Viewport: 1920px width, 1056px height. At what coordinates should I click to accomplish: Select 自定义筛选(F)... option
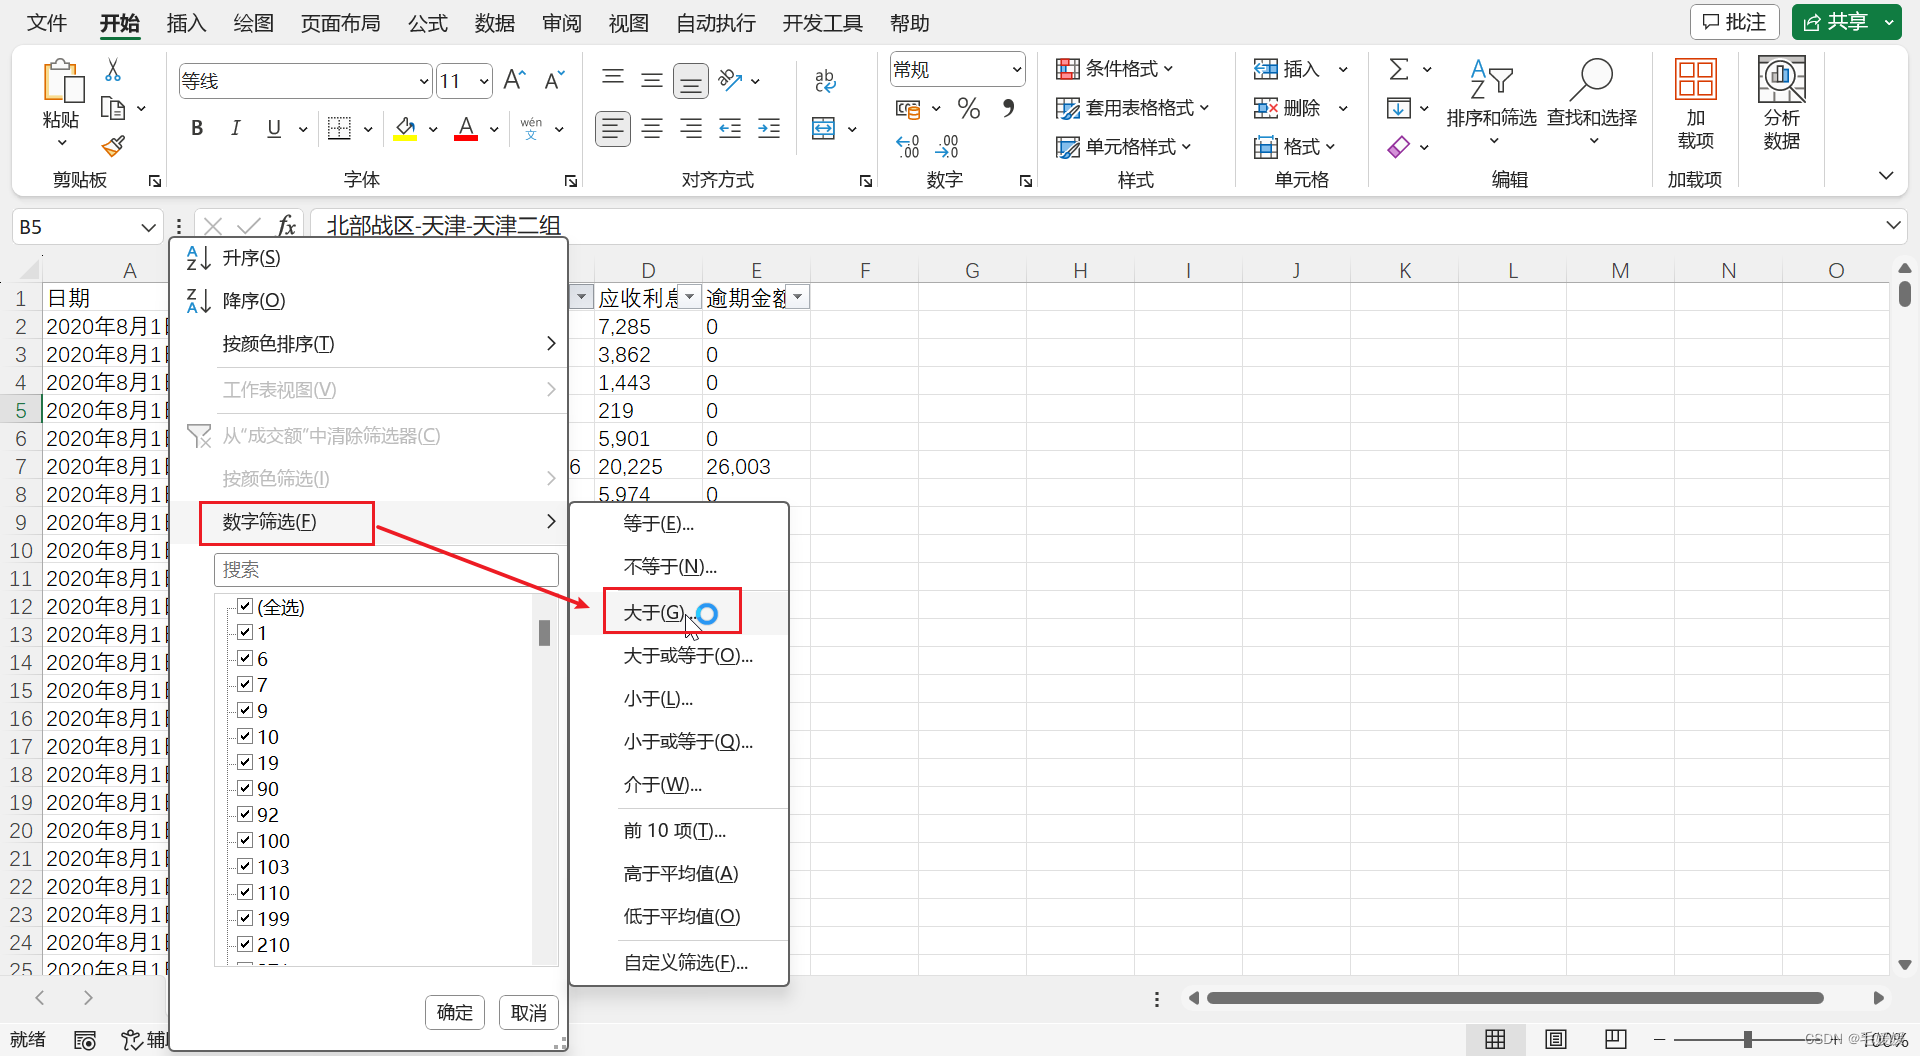[x=679, y=962]
